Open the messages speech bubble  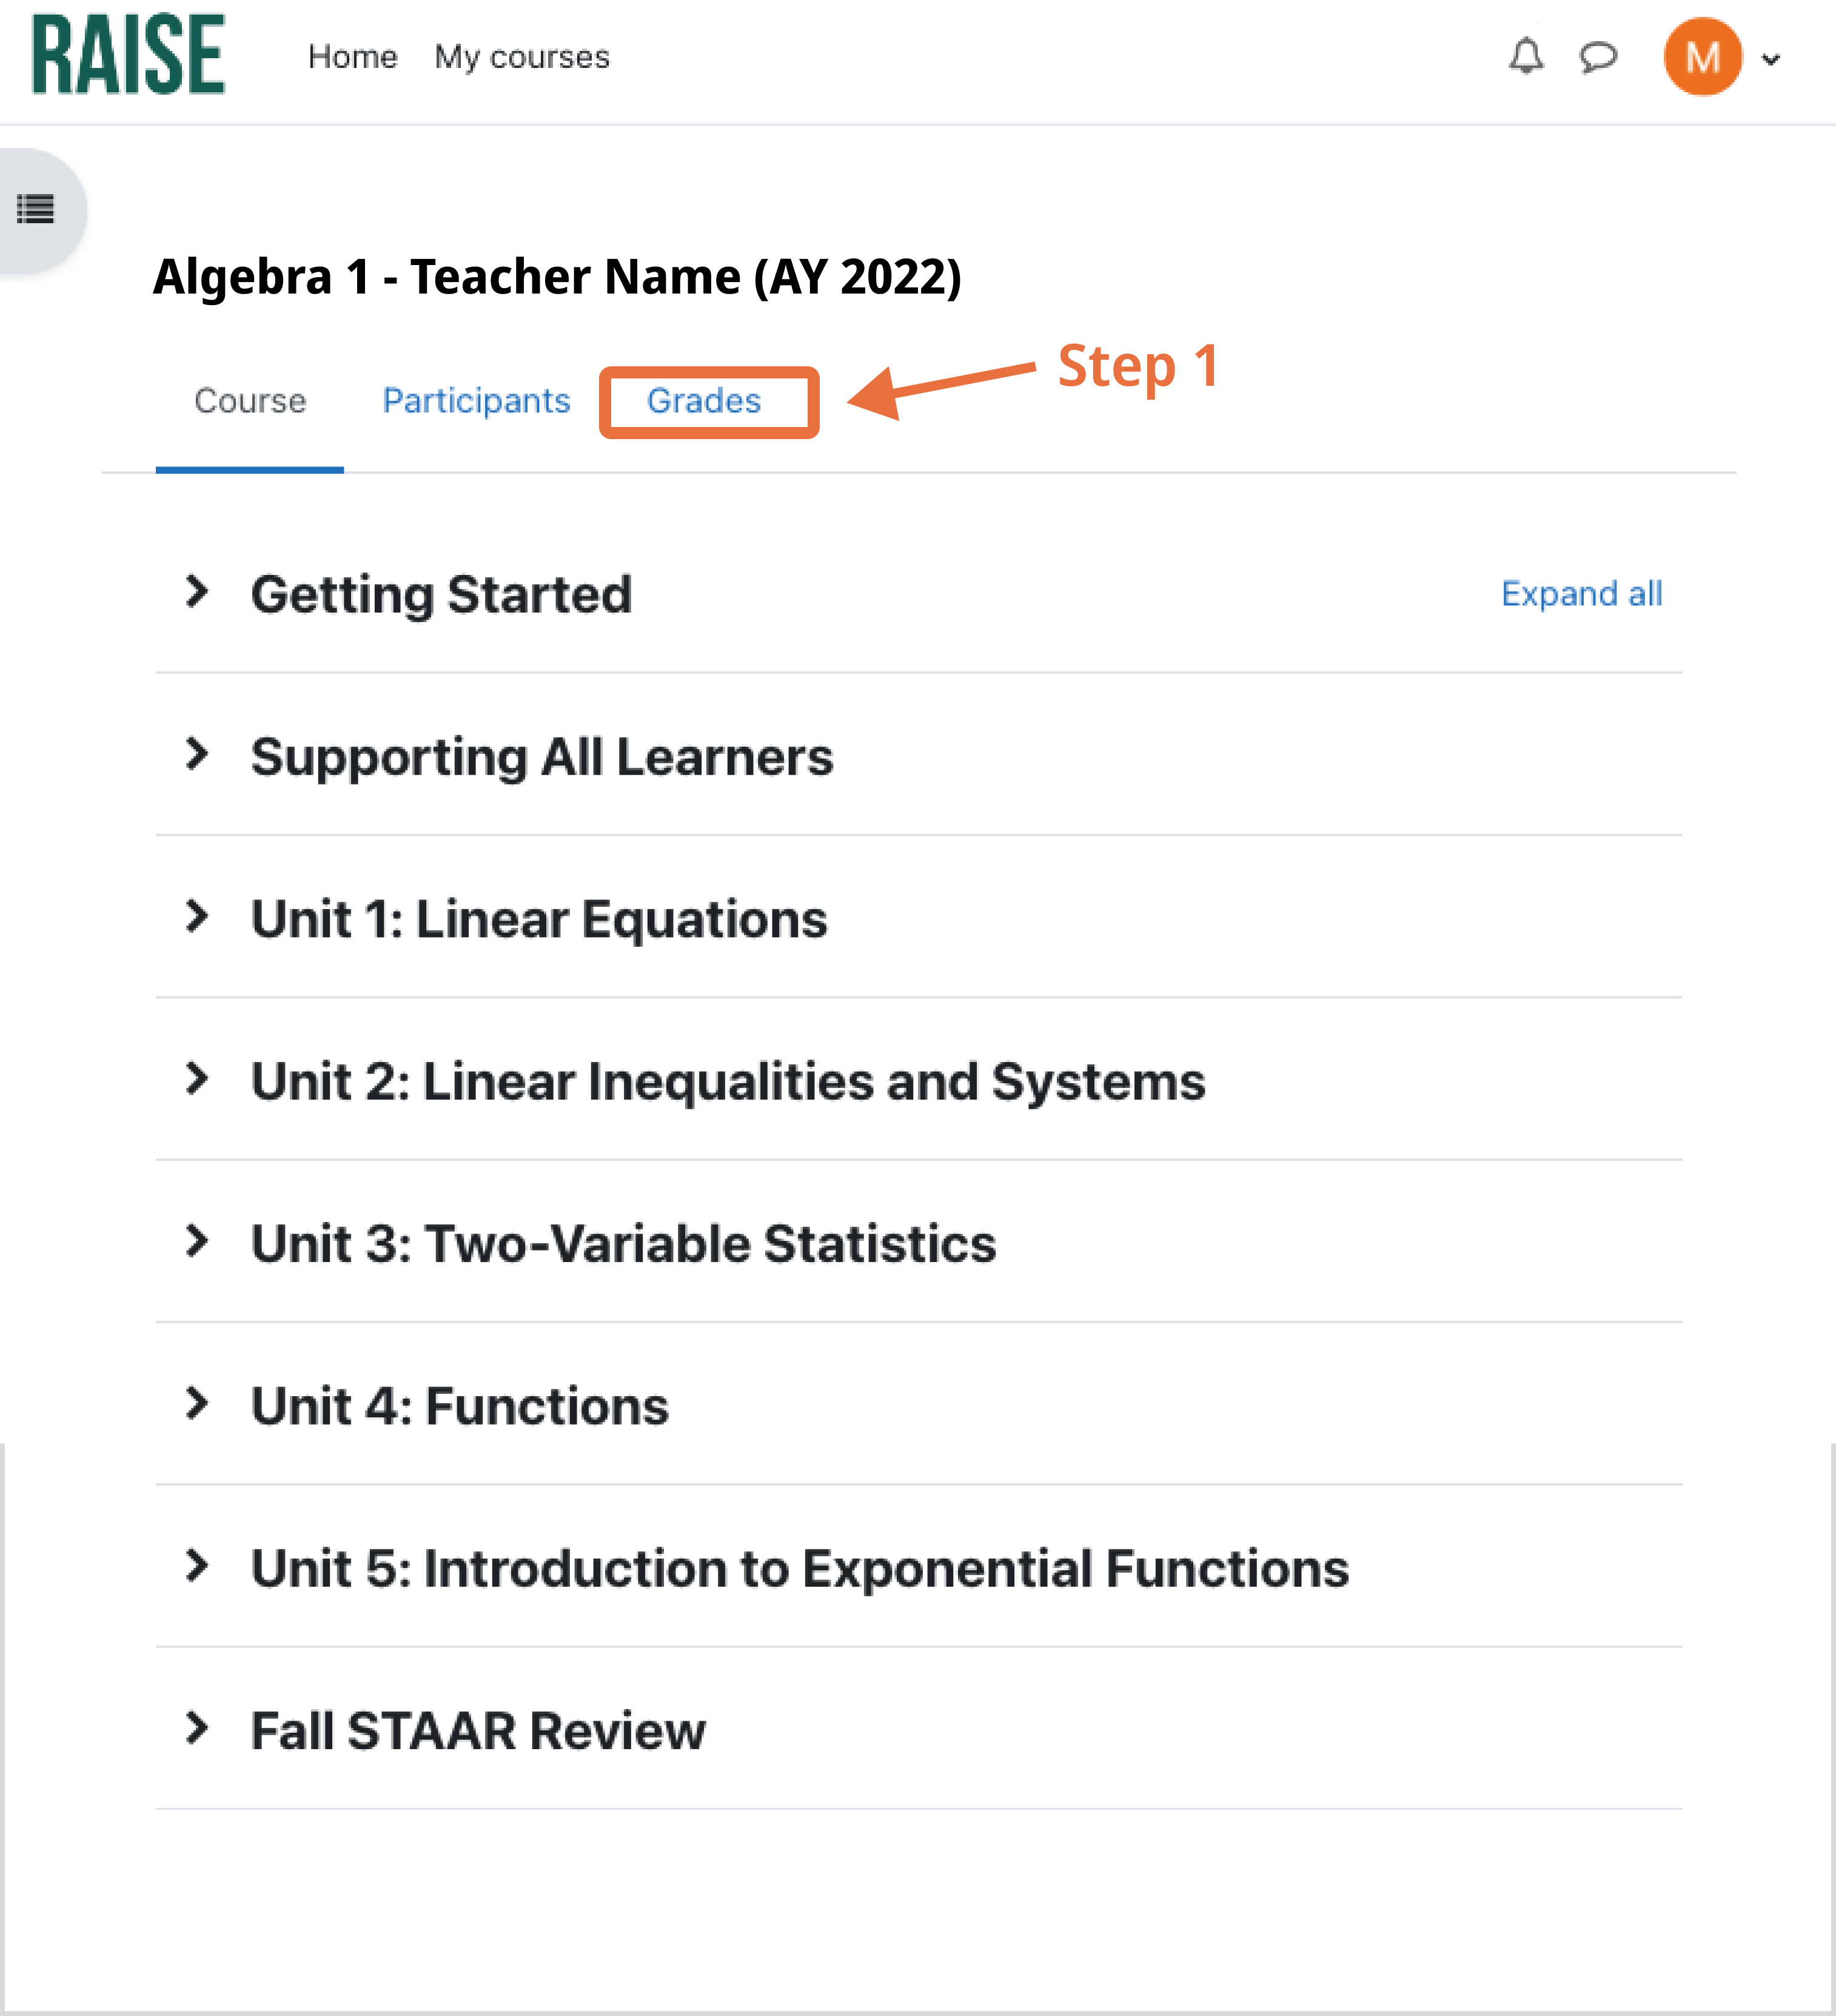pyautogui.click(x=1597, y=56)
